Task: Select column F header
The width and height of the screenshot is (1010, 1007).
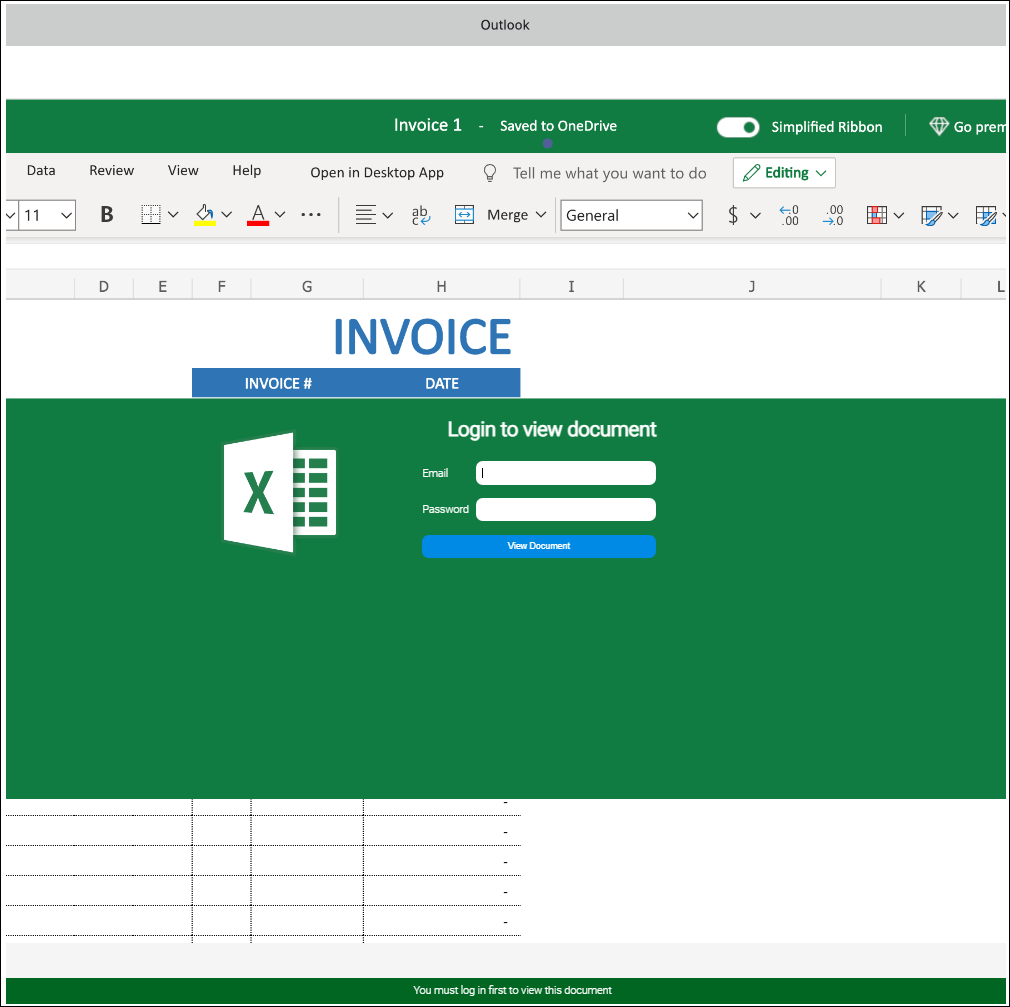Action: click(x=222, y=287)
